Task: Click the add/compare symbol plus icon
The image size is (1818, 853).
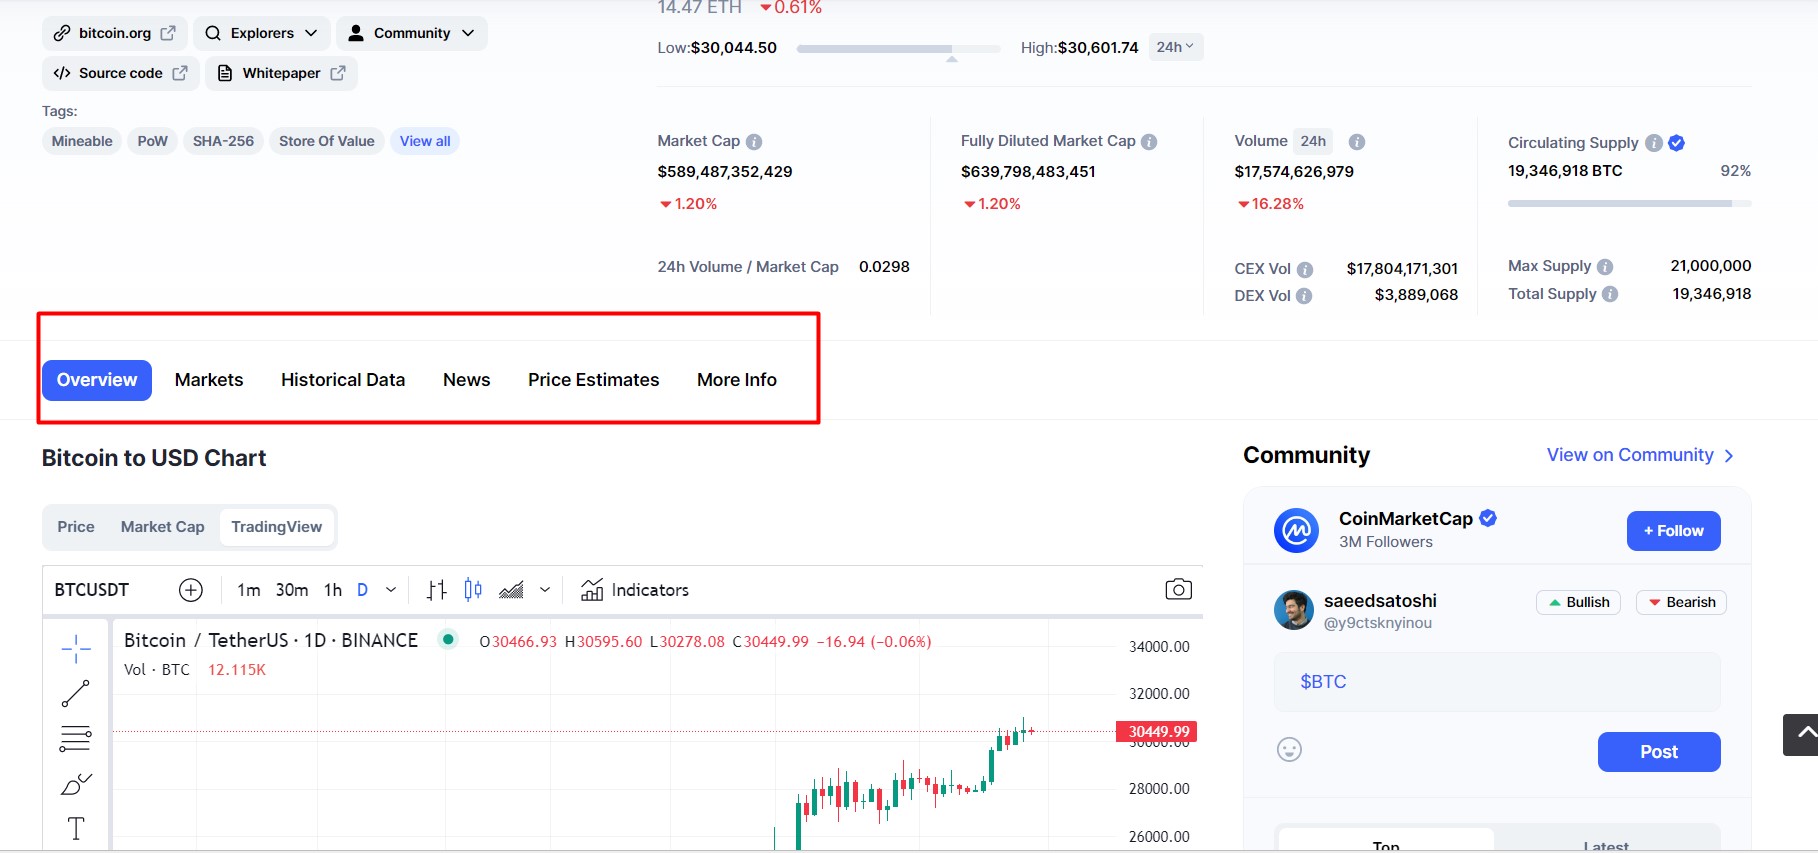Action: tap(191, 590)
